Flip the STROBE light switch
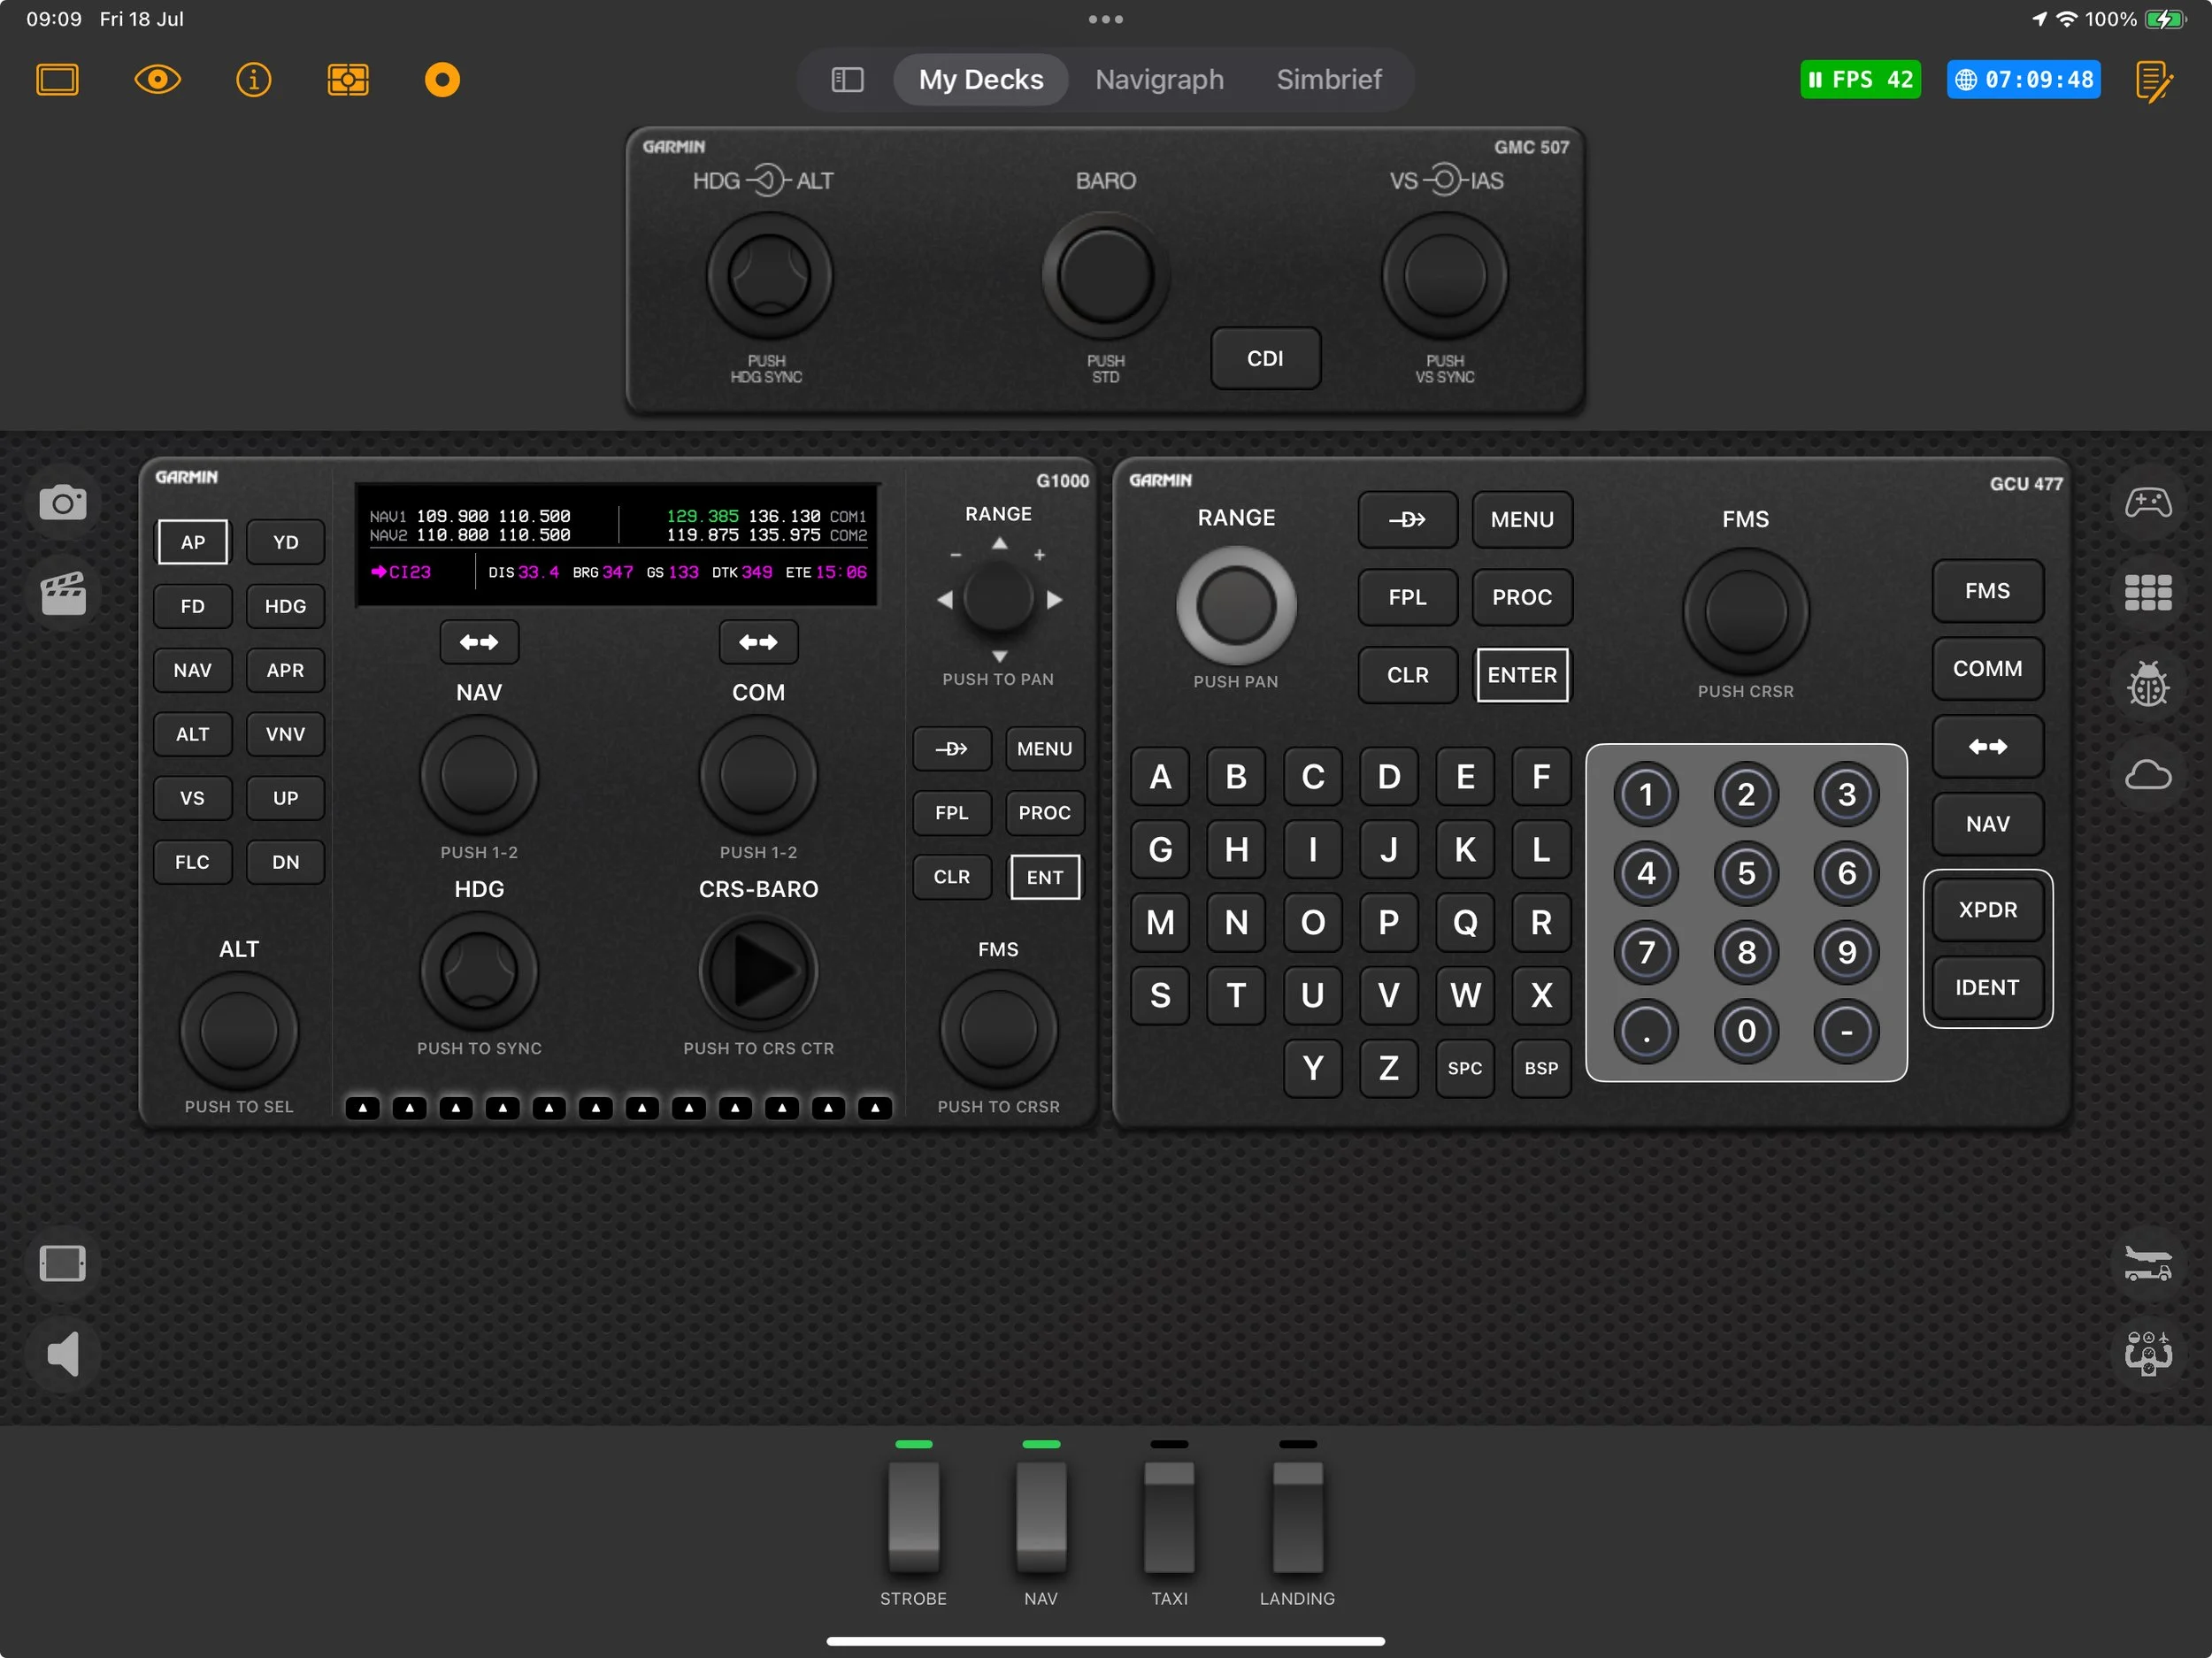 (x=913, y=1516)
